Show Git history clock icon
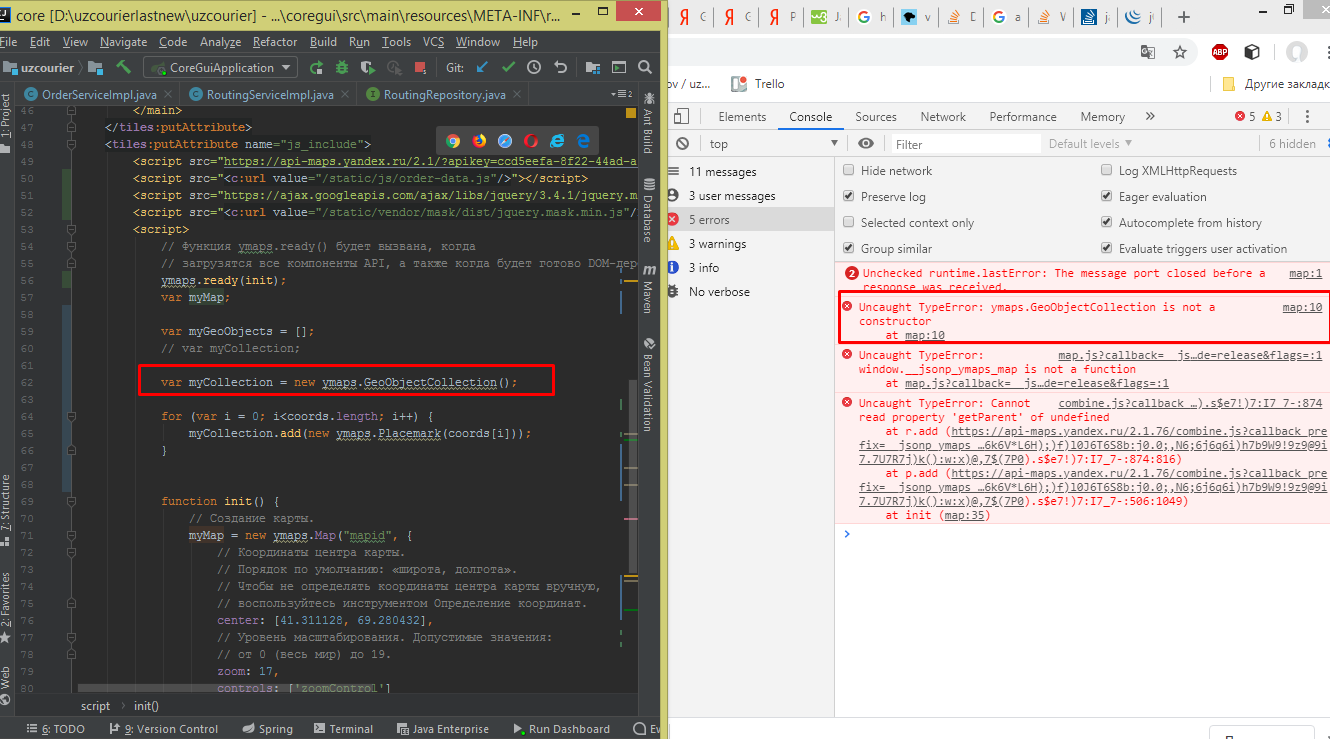Image resolution: width=1330 pixels, height=739 pixels. (534, 68)
